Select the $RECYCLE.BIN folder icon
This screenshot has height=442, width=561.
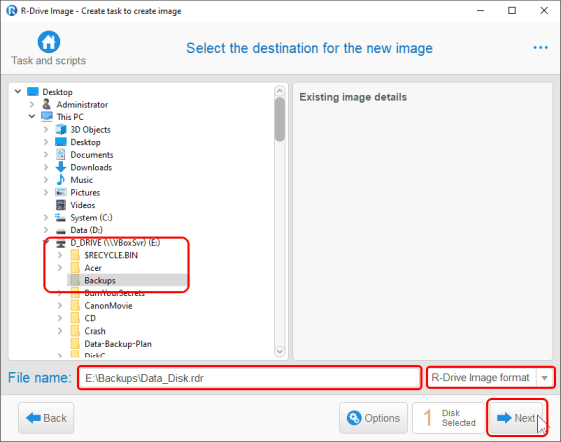click(x=75, y=255)
